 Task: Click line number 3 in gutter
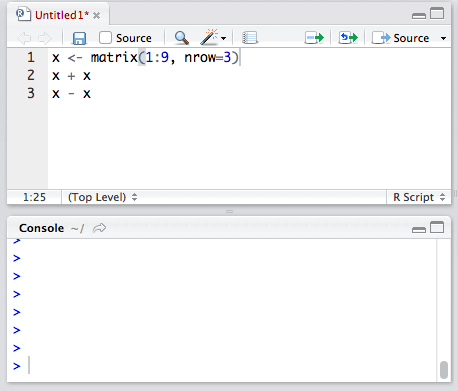[31, 93]
